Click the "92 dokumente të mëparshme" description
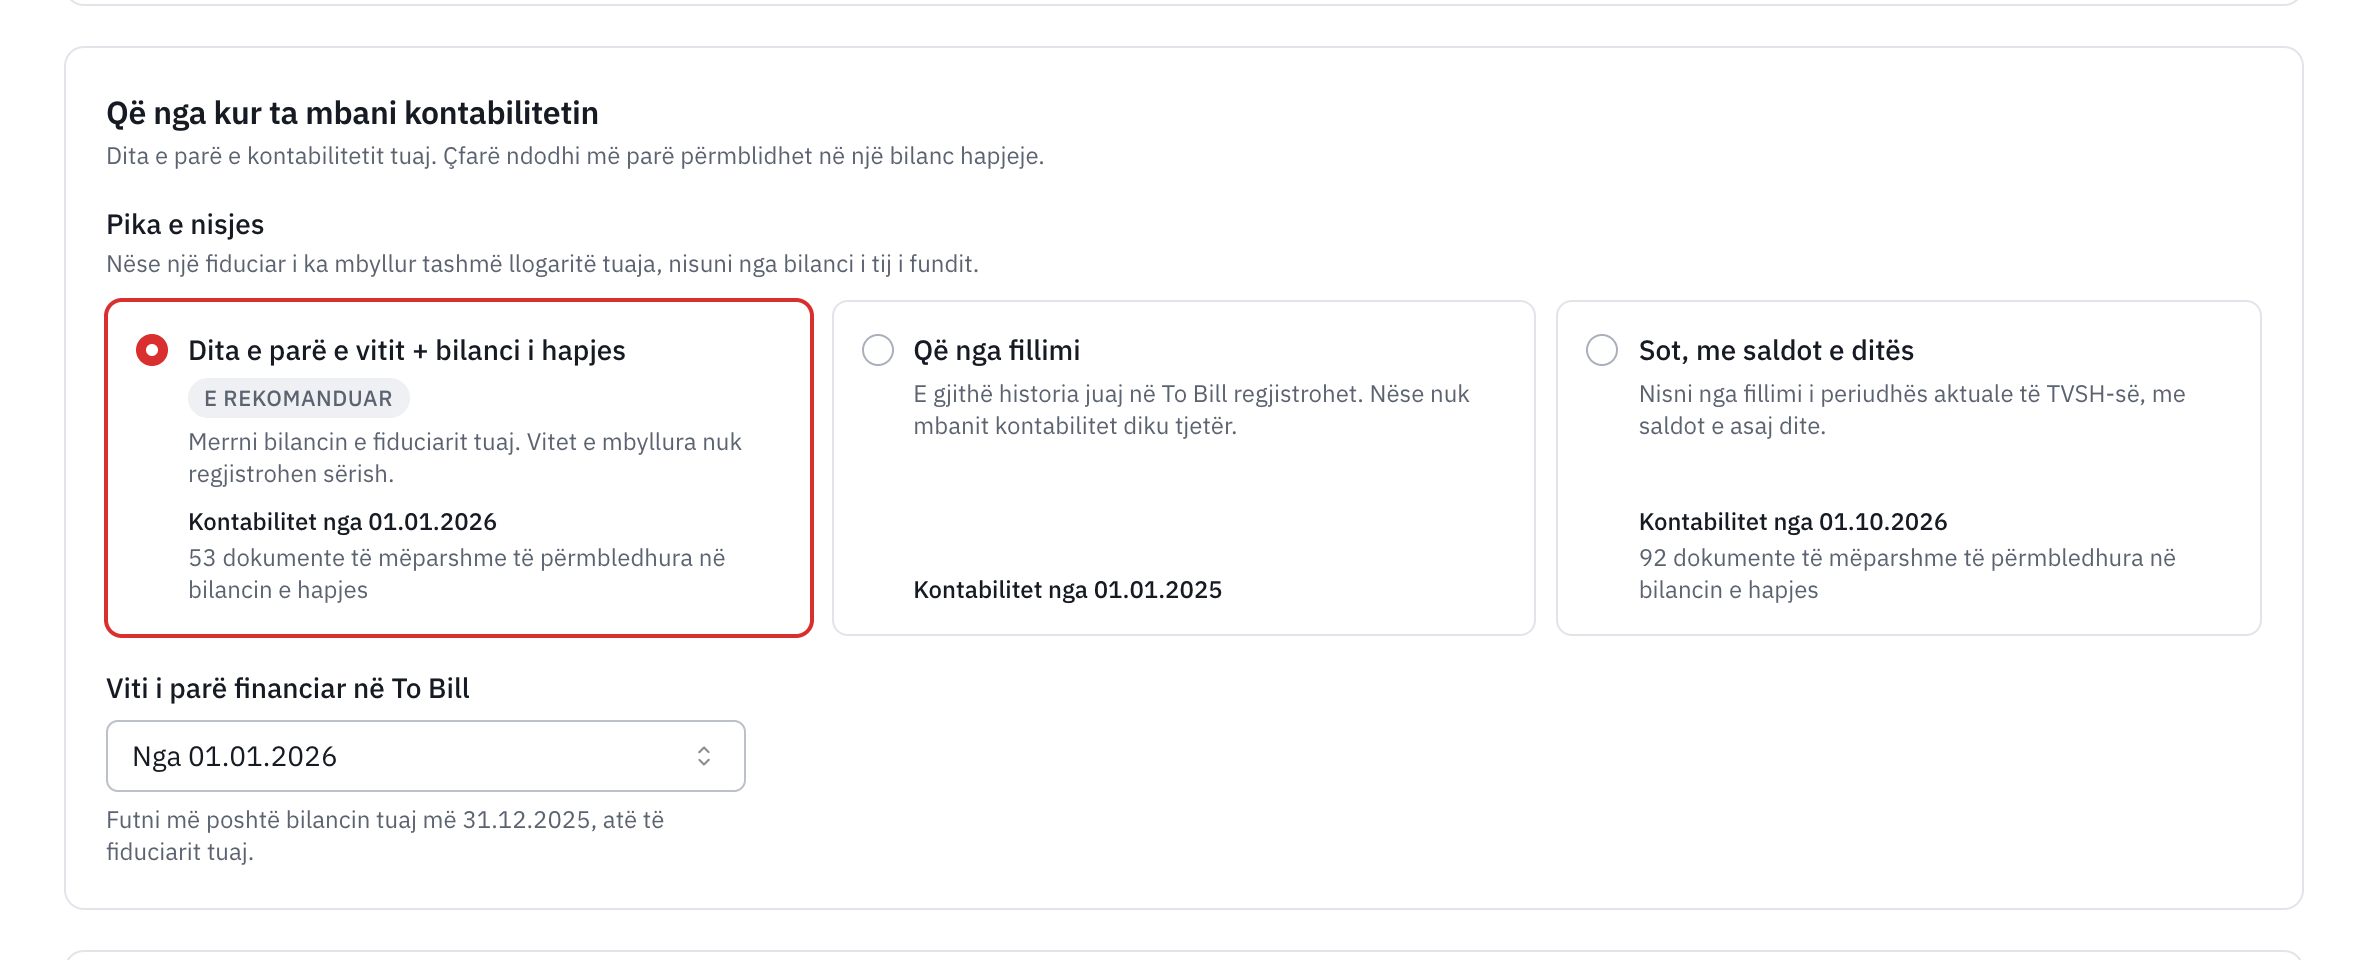 [x=1907, y=574]
